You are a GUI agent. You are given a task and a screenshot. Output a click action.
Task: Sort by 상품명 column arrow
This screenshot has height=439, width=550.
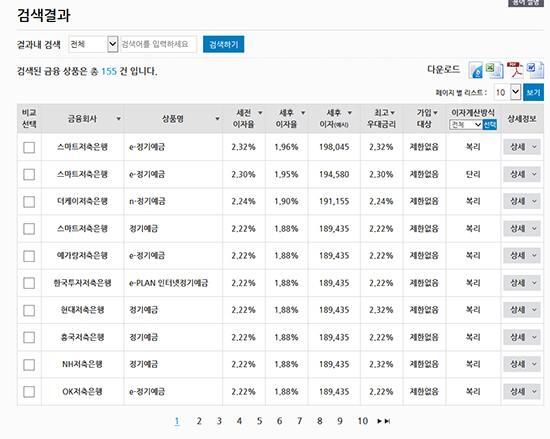[217, 119]
